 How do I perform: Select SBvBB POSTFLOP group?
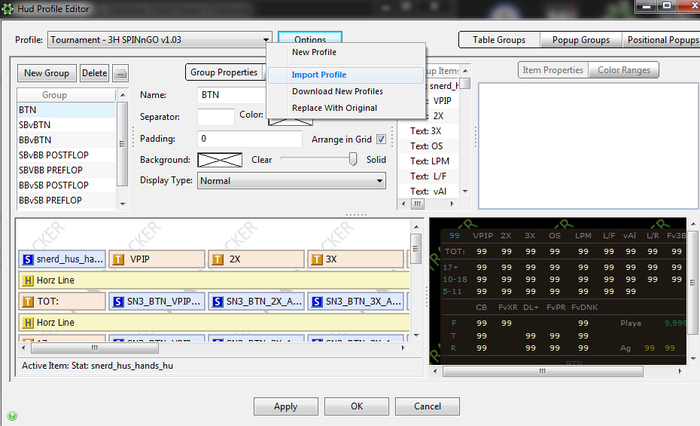click(x=66, y=155)
